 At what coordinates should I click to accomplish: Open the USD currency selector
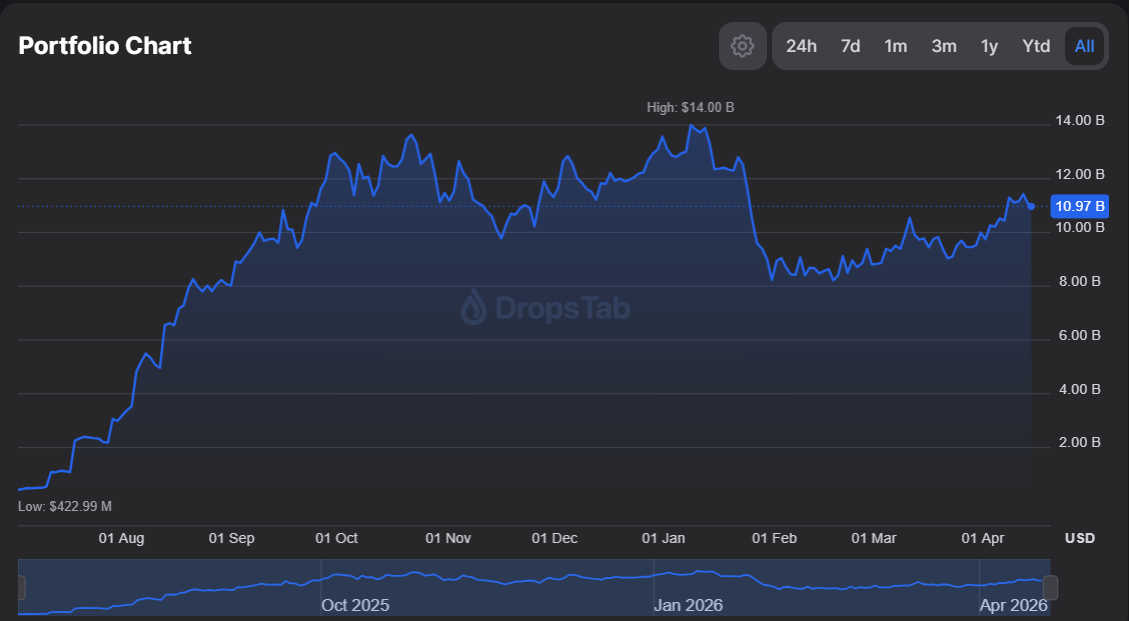[1079, 538]
